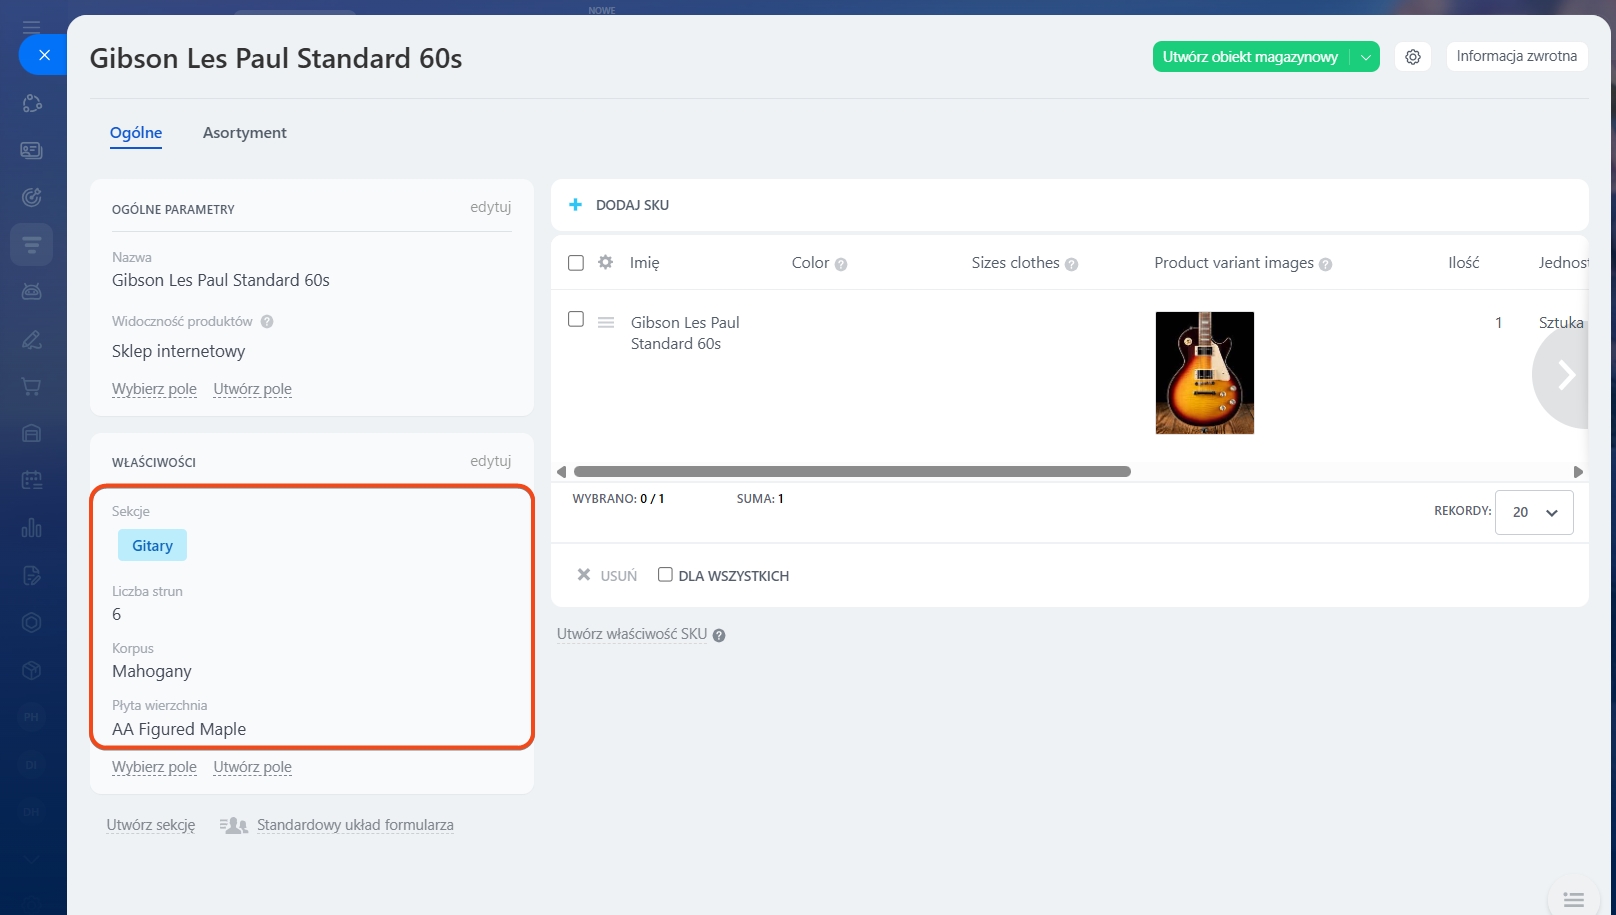Open the guitar product variant thumbnail
This screenshot has height=915, width=1616.
point(1205,373)
